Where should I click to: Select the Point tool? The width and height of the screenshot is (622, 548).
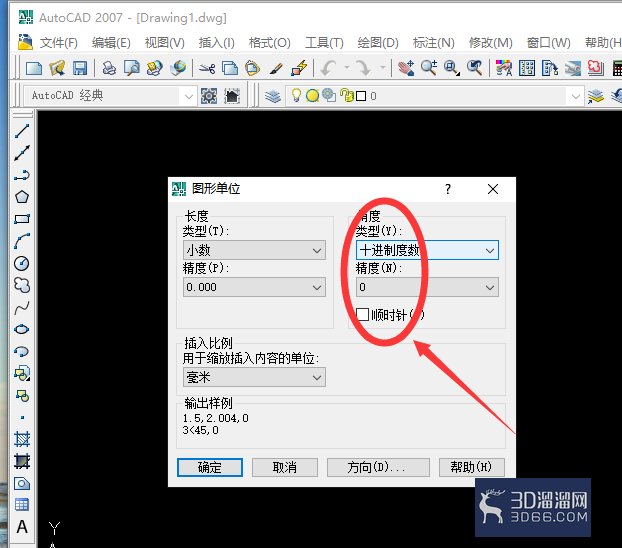[x=22, y=417]
